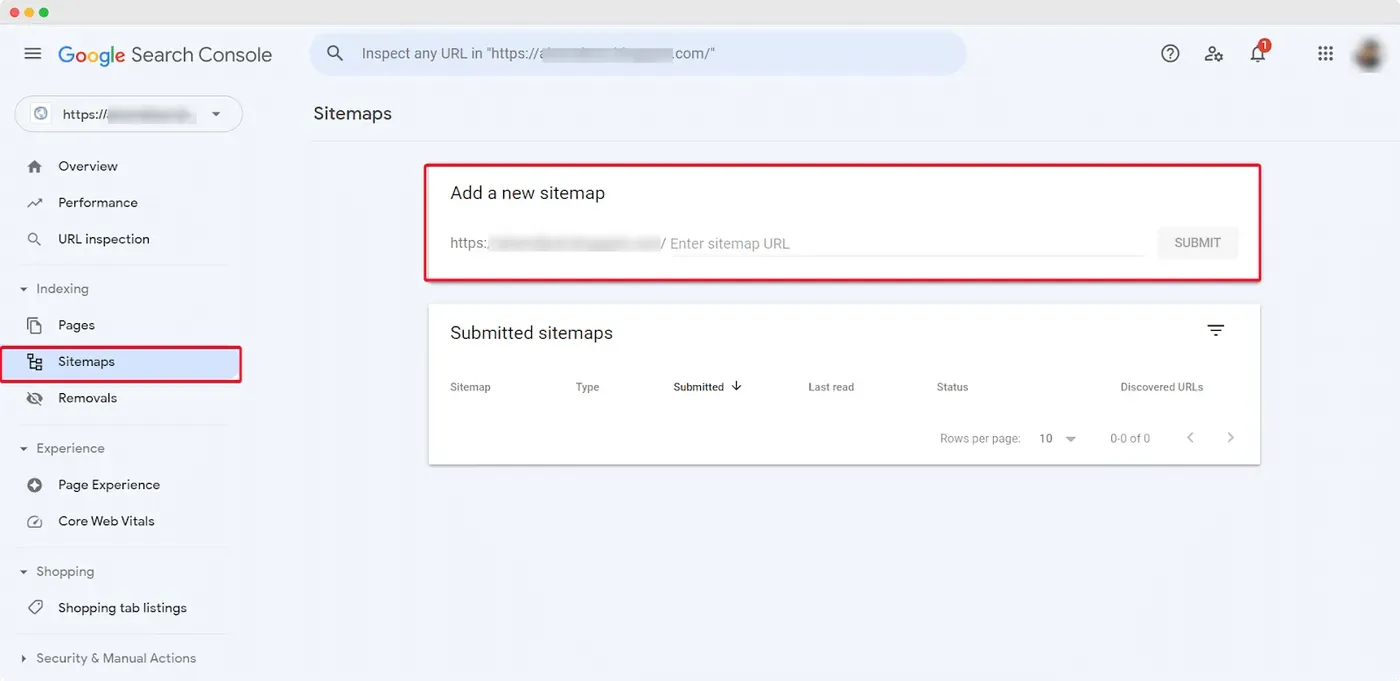Expand Security & Manual Actions section
The image size is (1400, 681).
coord(108,658)
